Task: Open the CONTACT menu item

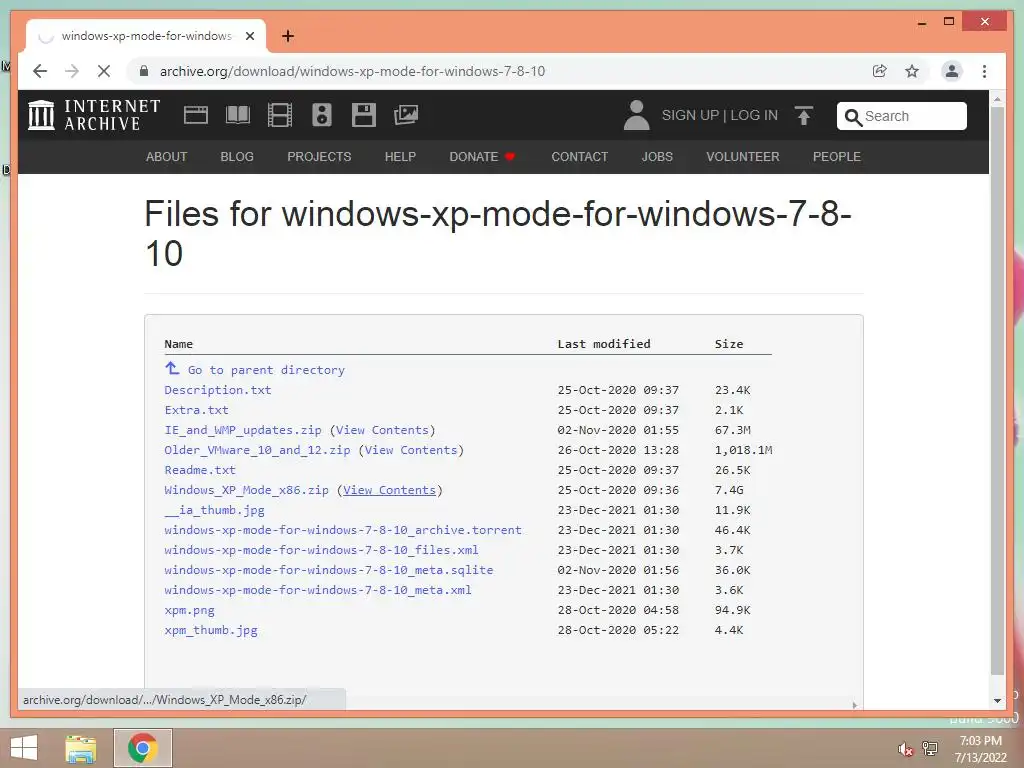Action: click(x=579, y=157)
